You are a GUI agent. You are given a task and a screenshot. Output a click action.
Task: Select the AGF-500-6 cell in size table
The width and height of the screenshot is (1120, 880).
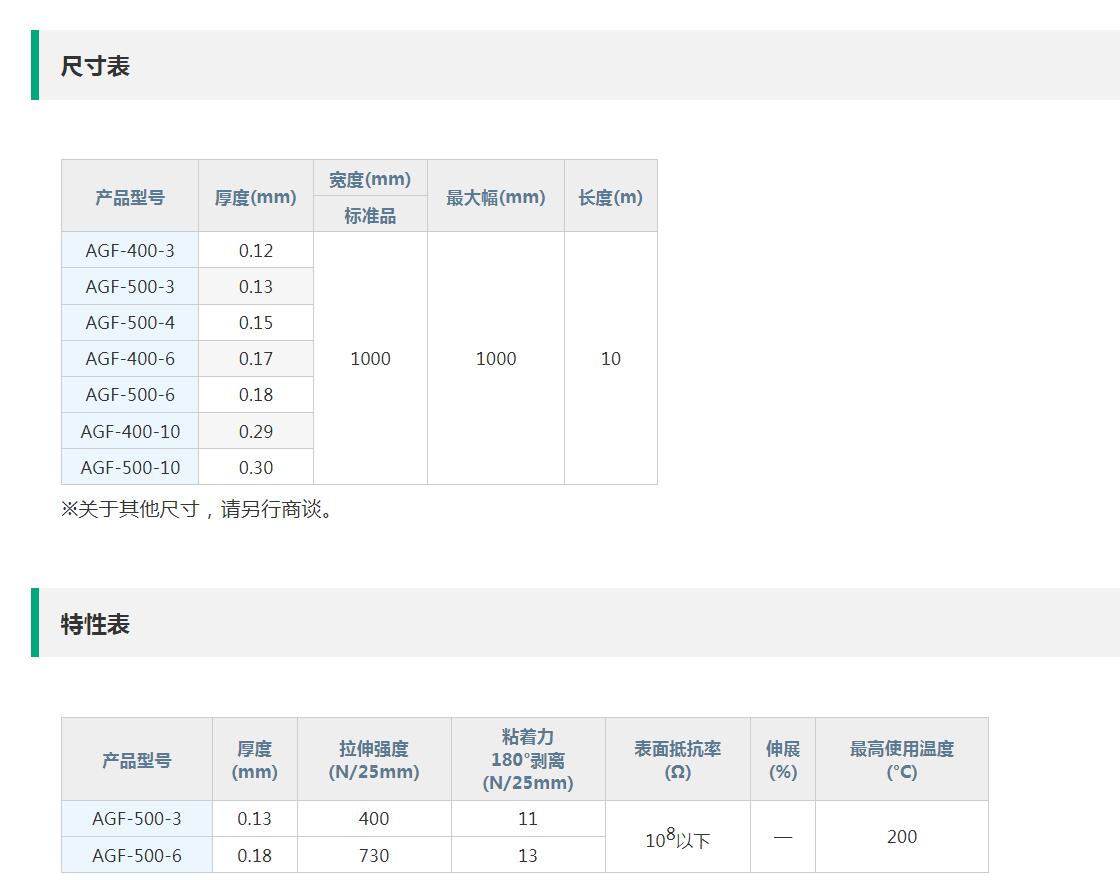pyautogui.click(x=130, y=394)
